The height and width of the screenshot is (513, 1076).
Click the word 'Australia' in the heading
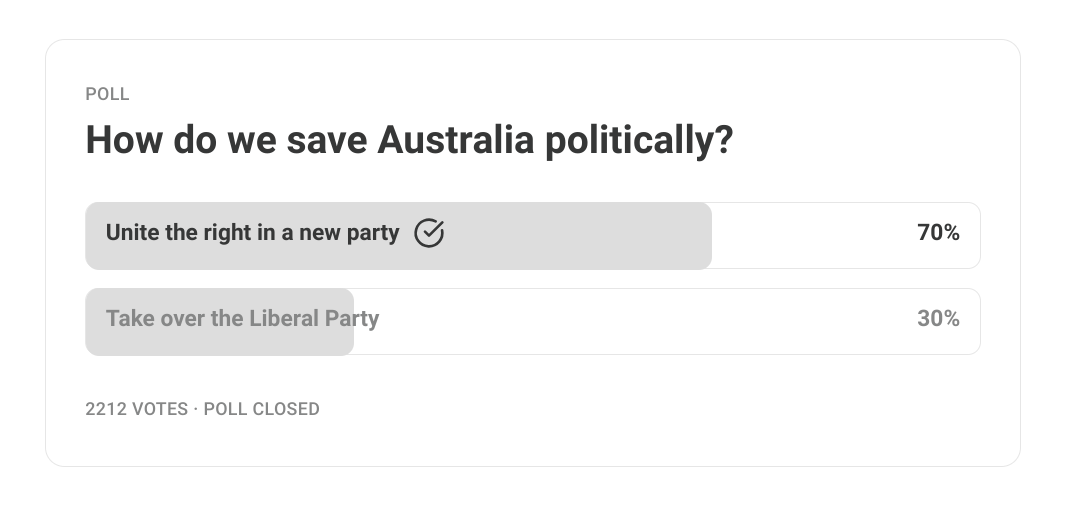tap(456, 140)
